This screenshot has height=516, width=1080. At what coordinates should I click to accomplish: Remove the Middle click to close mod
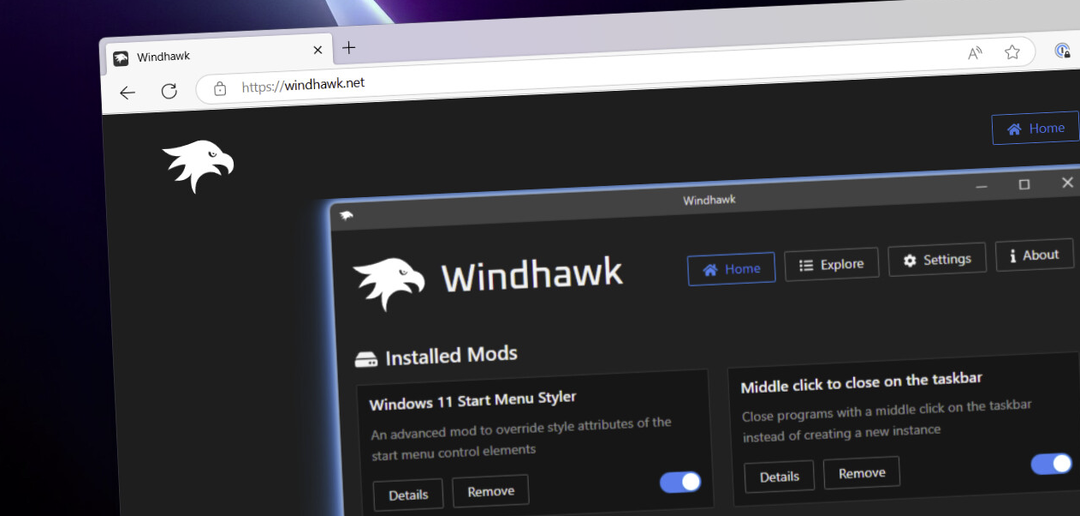click(862, 473)
